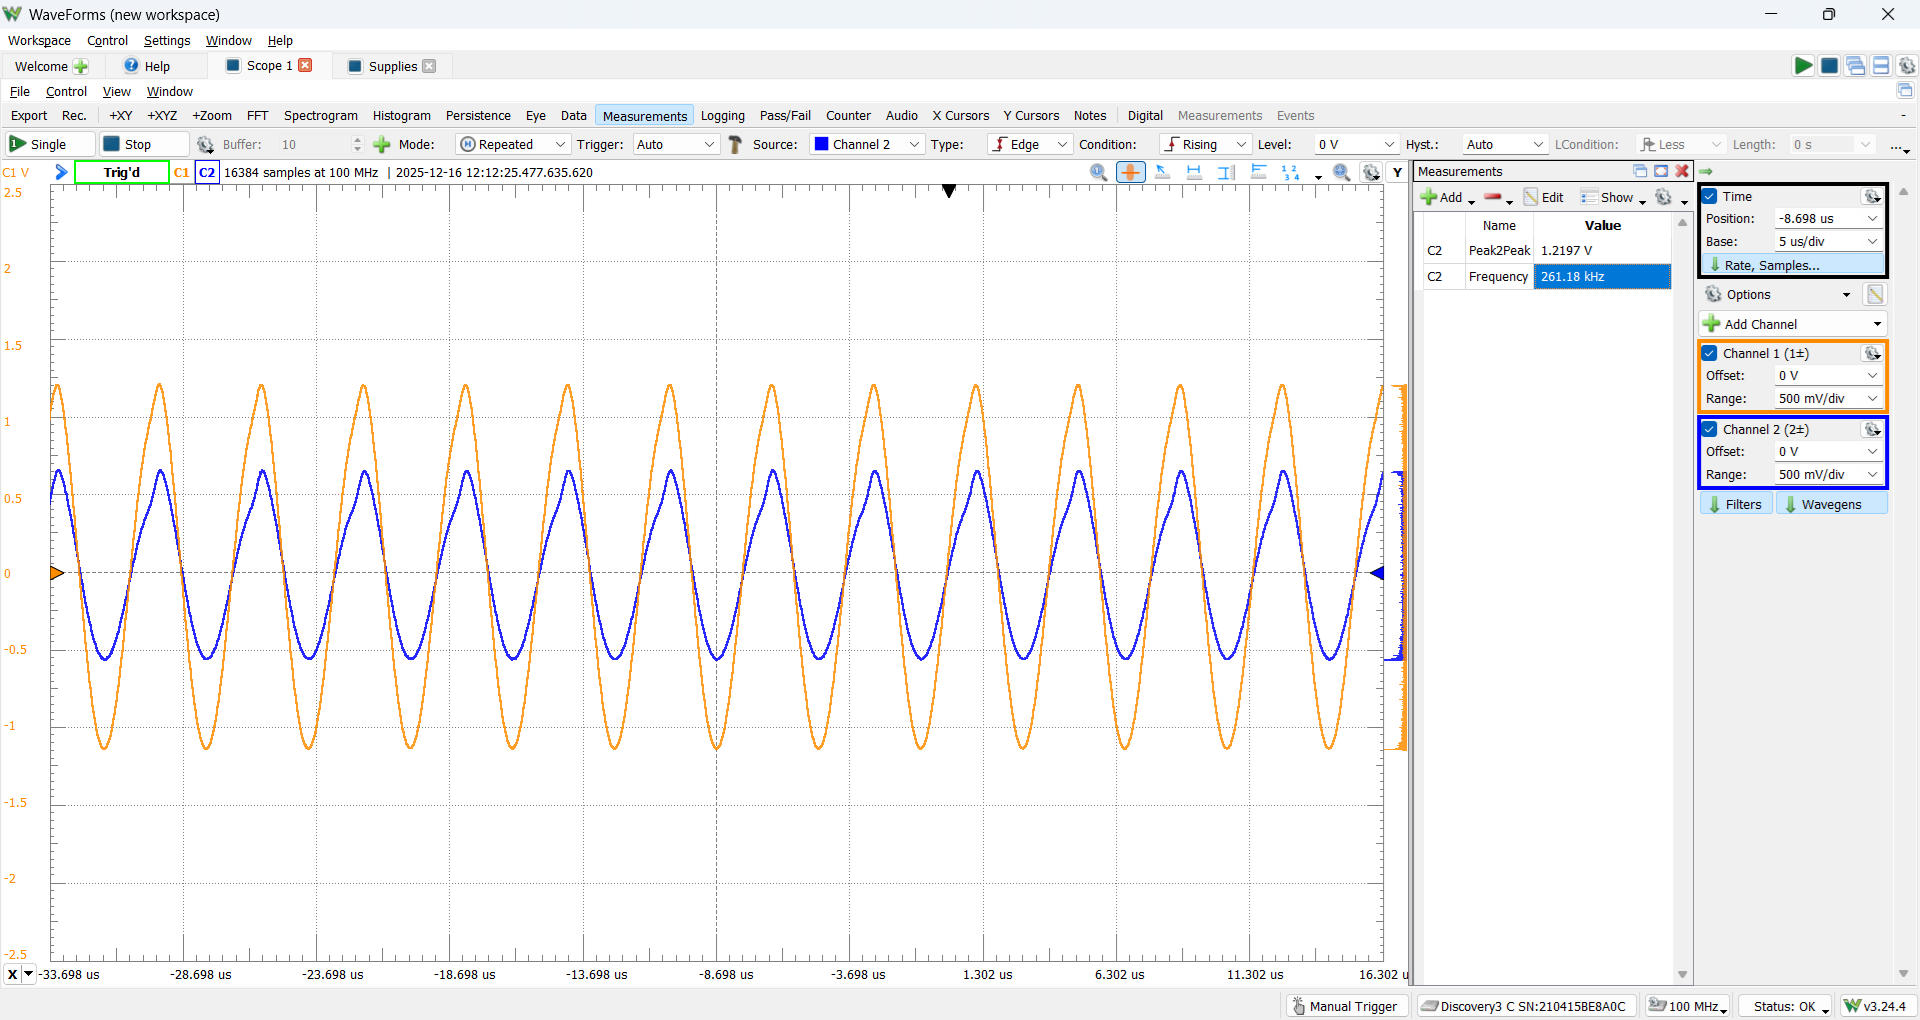Click the Stop all instruments square icon
The width and height of the screenshot is (1920, 1020).
point(1829,66)
